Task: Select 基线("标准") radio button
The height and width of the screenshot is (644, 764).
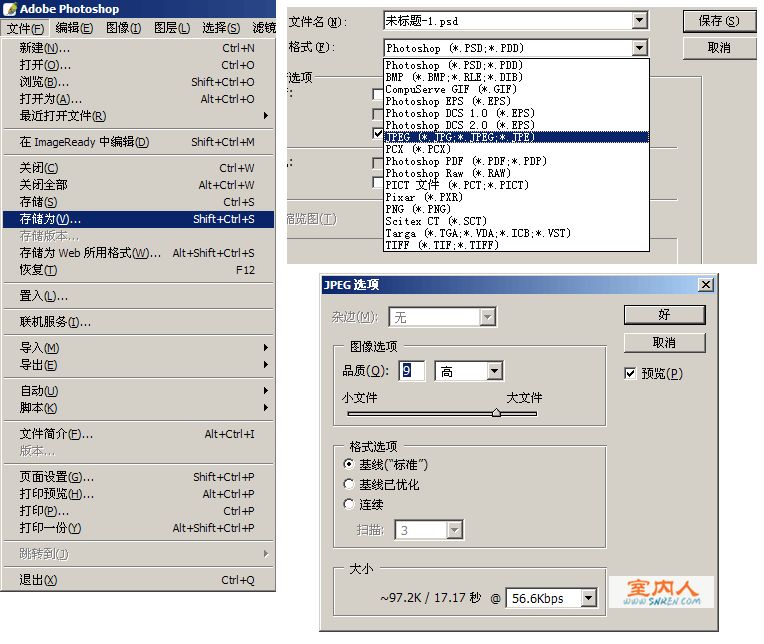Action: (349, 464)
